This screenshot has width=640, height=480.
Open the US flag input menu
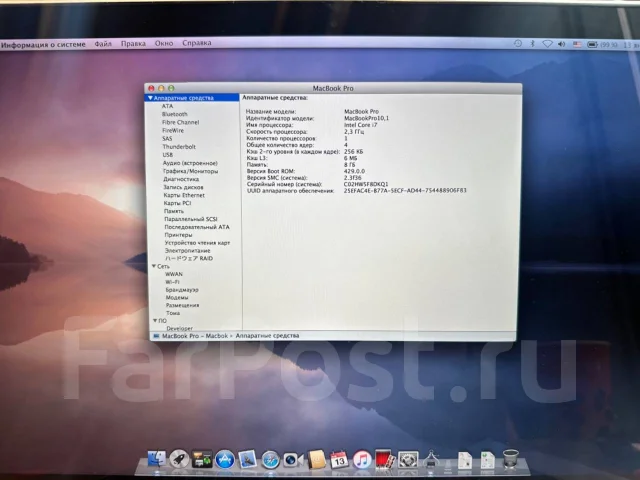click(577, 44)
